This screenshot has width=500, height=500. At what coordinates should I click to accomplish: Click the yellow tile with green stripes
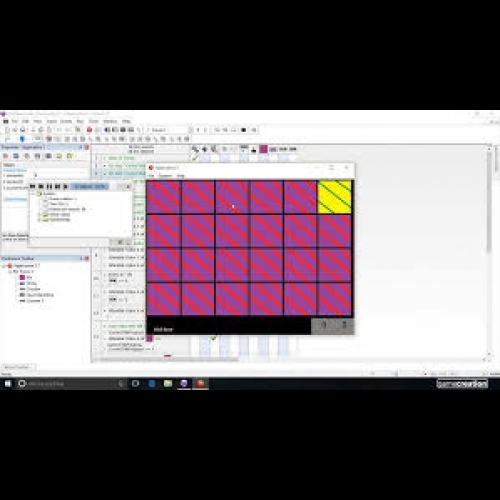pyautogui.click(x=335, y=197)
